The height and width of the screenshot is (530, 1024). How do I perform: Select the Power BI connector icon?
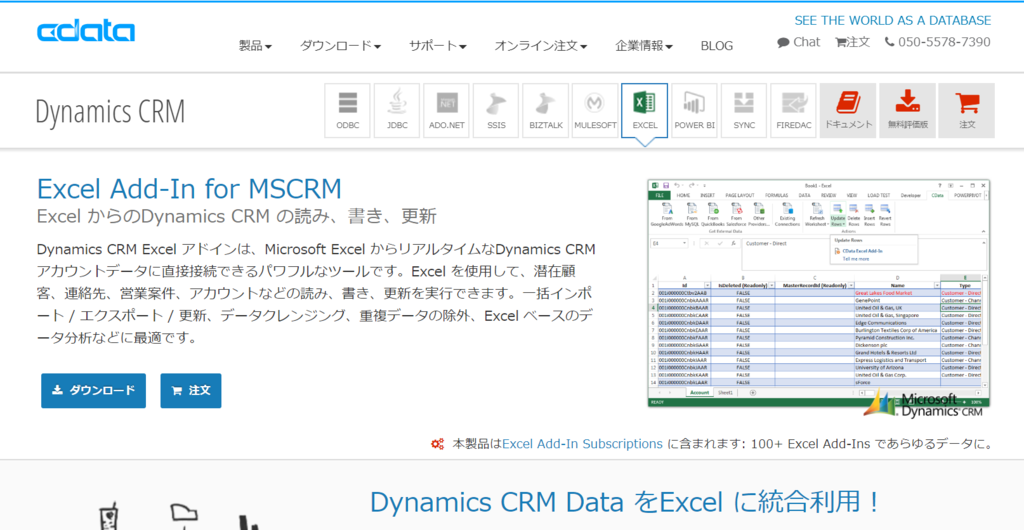point(694,110)
